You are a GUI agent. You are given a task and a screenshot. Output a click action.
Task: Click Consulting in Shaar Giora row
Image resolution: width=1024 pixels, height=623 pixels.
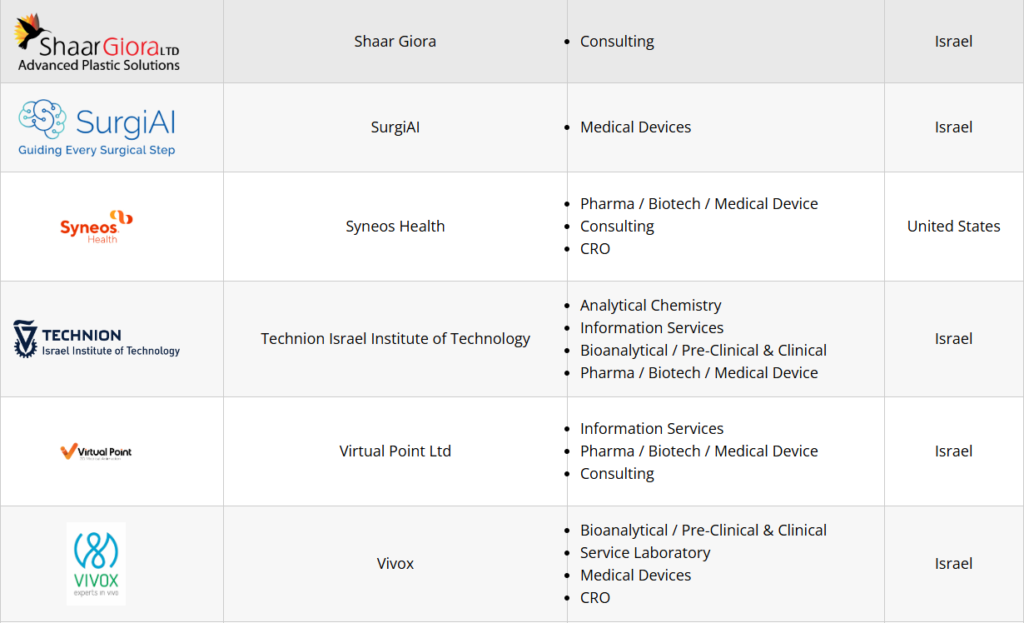coord(617,41)
